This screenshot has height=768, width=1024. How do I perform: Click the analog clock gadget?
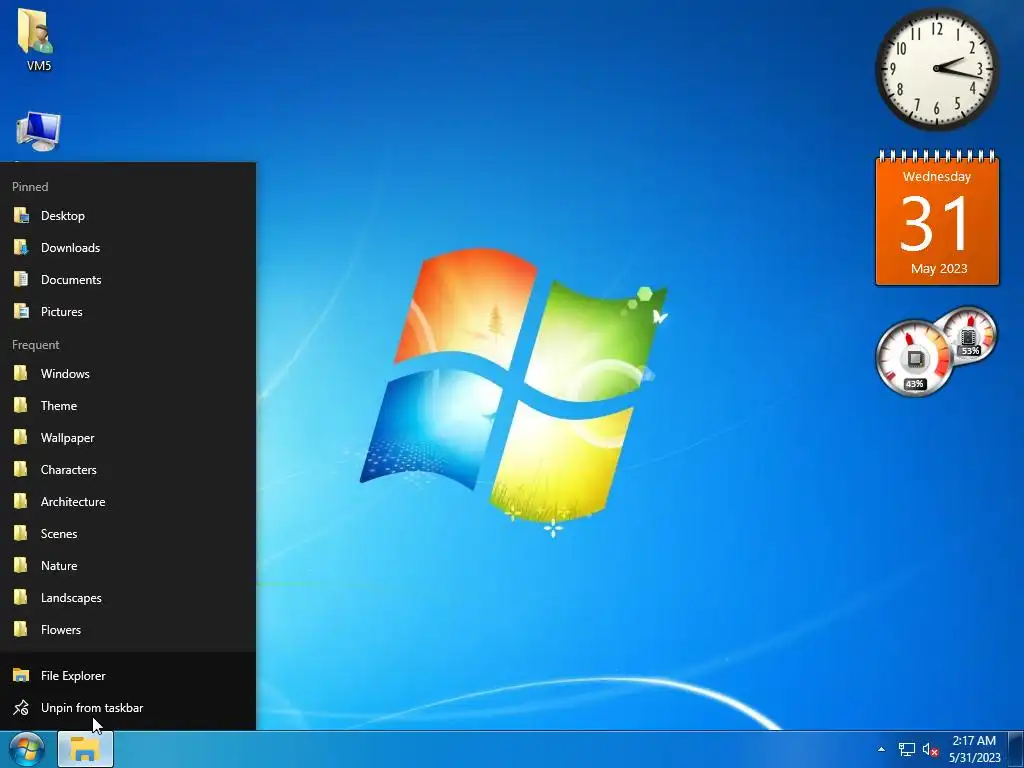click(x=937, y=69)
